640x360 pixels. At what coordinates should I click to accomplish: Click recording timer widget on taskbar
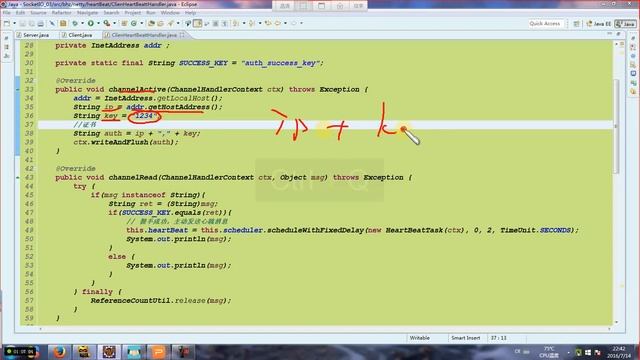[20, 351]
